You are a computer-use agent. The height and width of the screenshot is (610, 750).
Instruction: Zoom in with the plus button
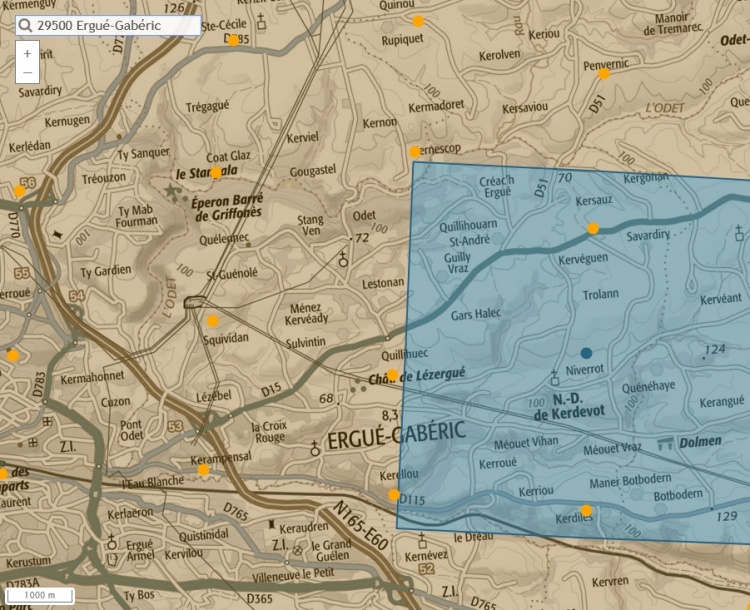coord(27,53)
